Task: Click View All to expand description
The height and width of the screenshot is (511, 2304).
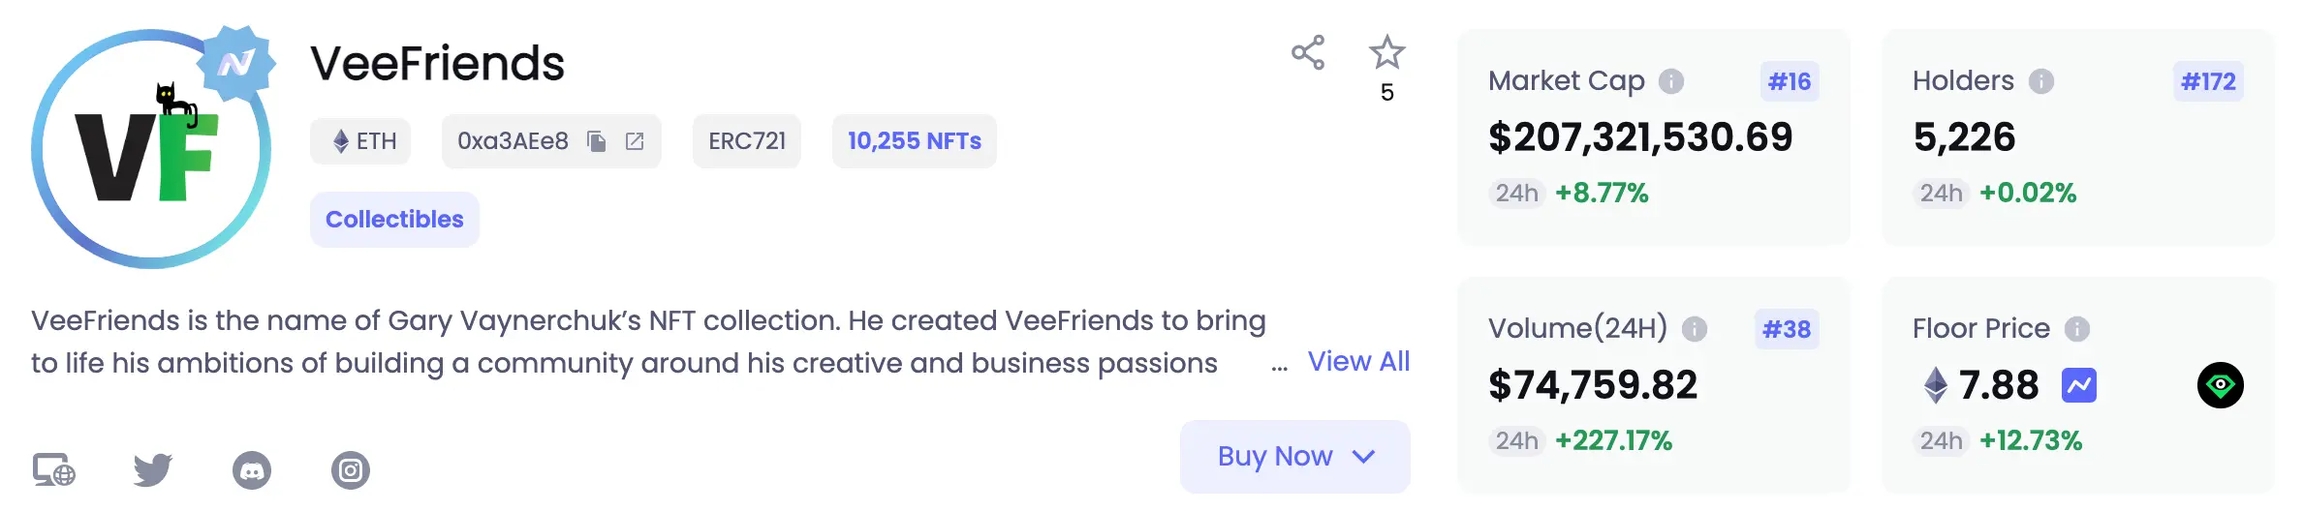Action: tap(1358, 362)
